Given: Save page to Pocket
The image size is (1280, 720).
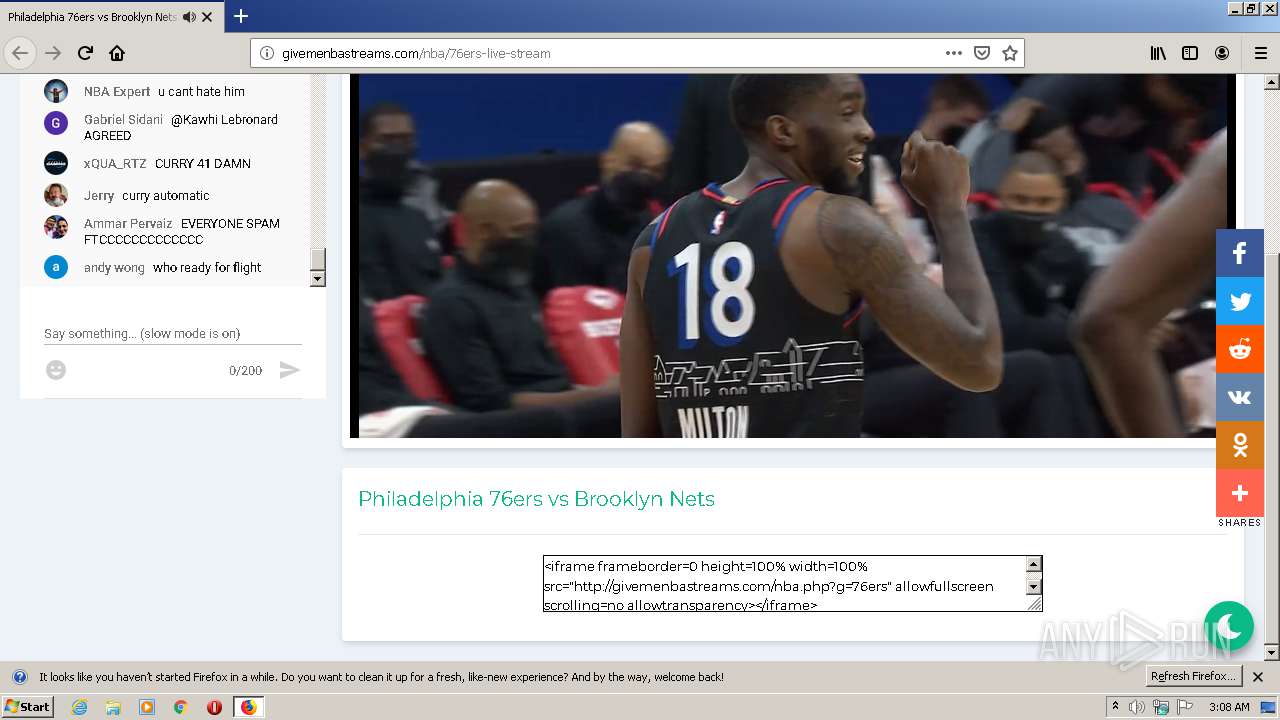Looking at the screenshot, I should tap(982, 53).
